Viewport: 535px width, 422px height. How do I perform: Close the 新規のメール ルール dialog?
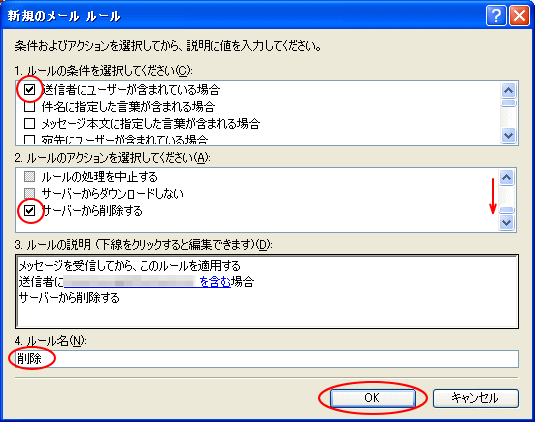(519, 16)
